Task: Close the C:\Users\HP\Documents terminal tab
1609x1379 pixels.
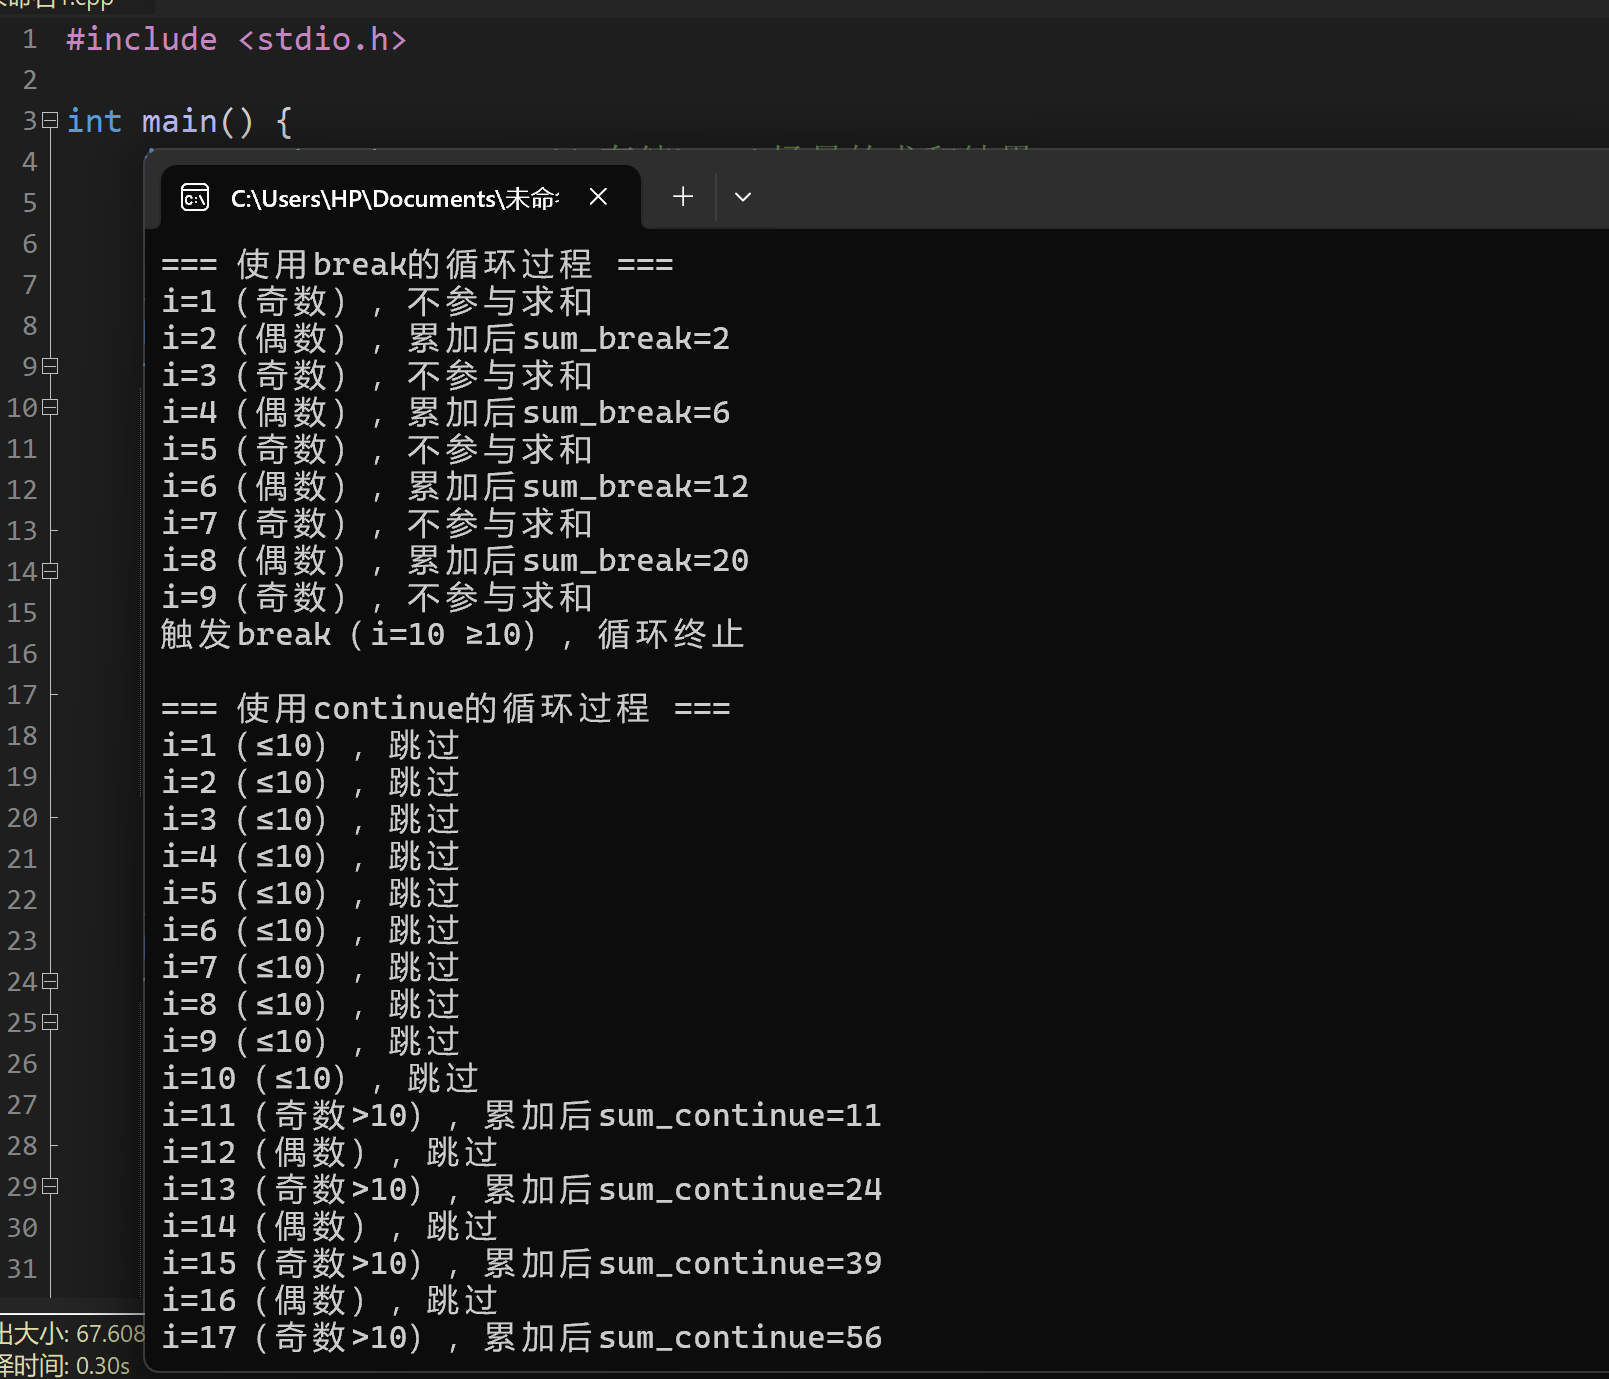Action: [x=598, y=197]
